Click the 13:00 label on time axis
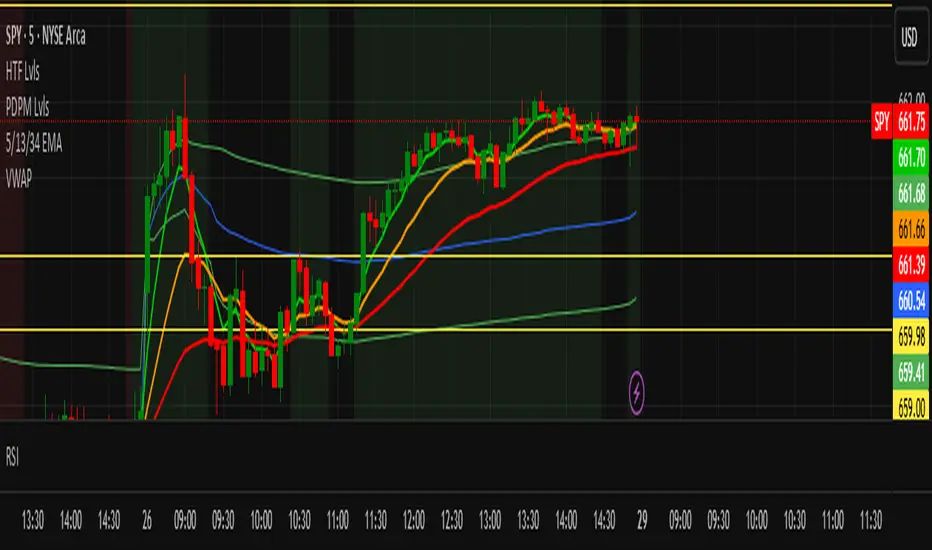 pyautogui.click(x=490, y=521)
